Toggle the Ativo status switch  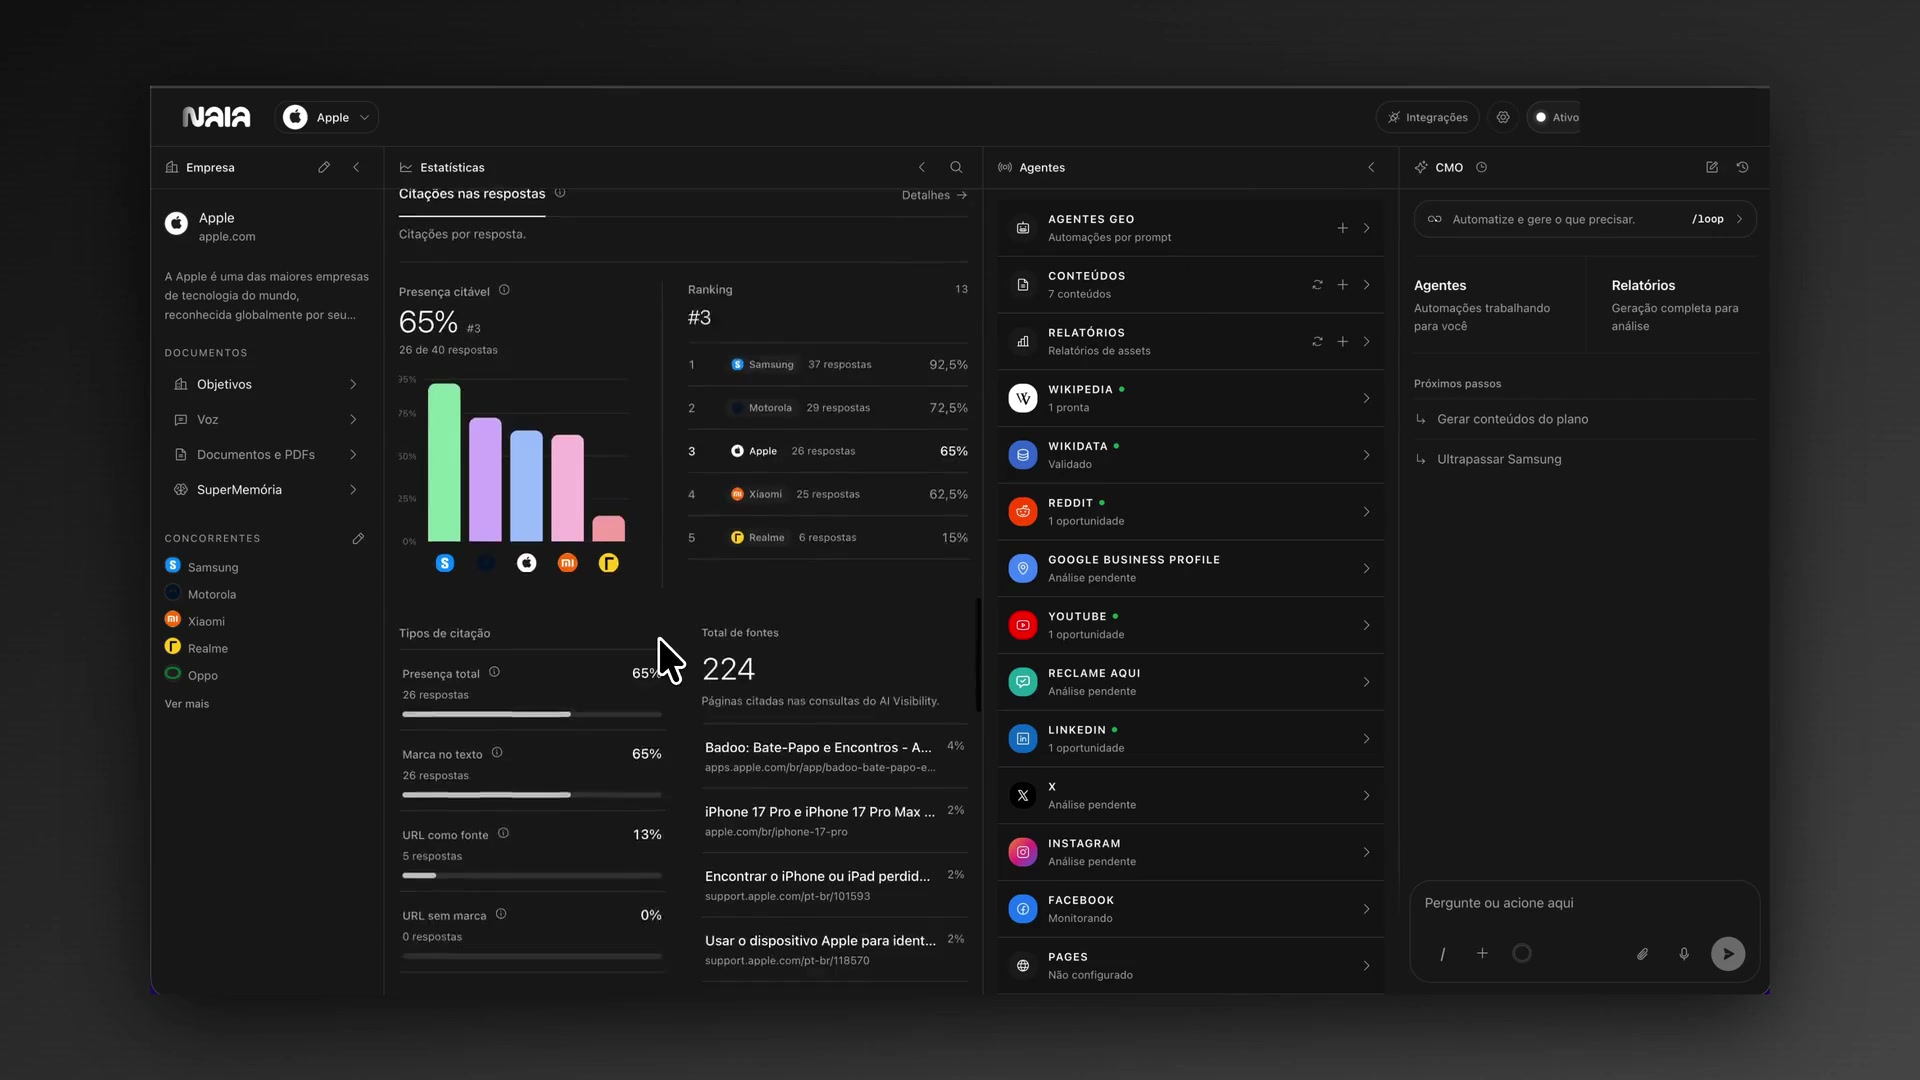click(x=1556, y=117)
